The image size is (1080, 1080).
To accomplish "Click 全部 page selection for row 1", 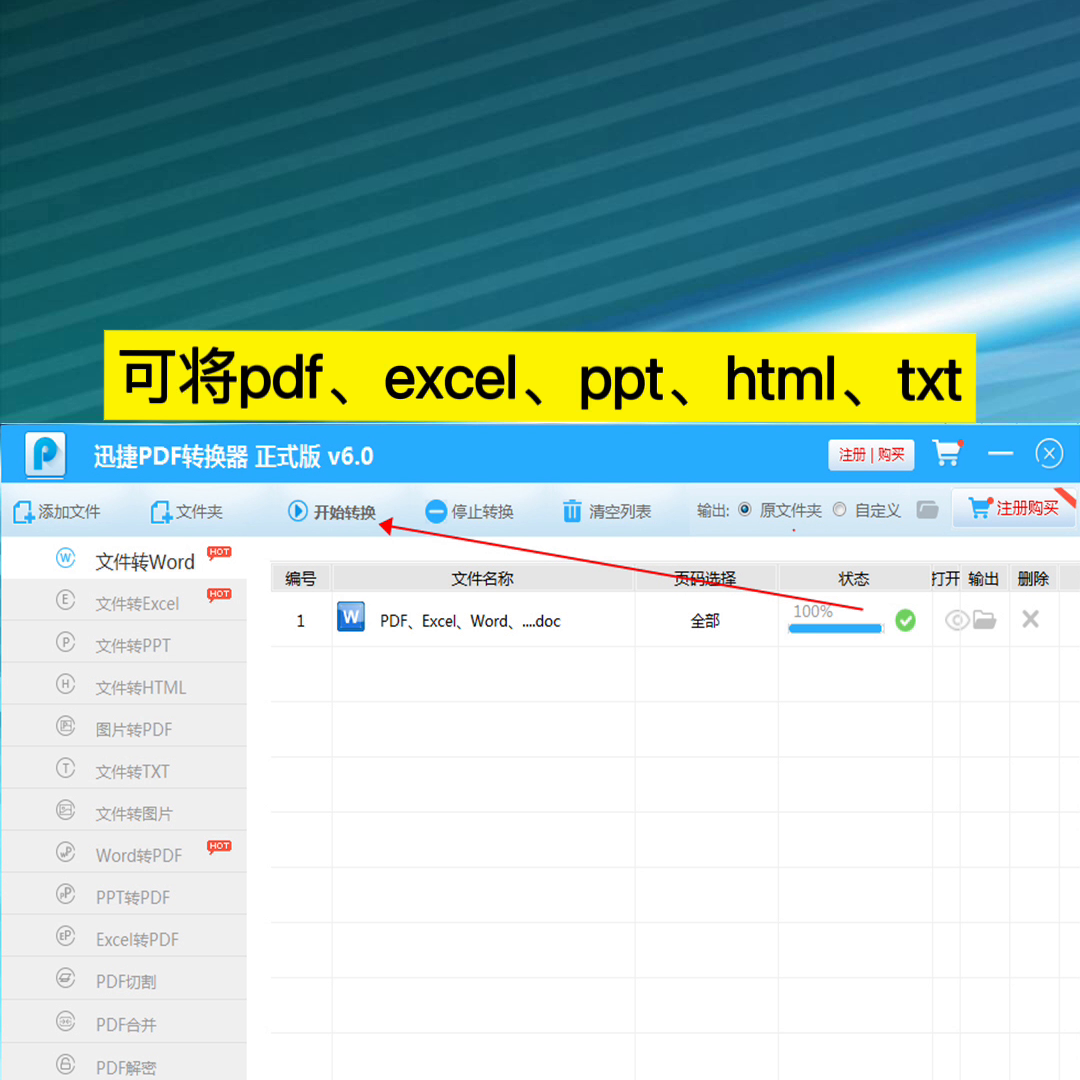I will point(705,621).
